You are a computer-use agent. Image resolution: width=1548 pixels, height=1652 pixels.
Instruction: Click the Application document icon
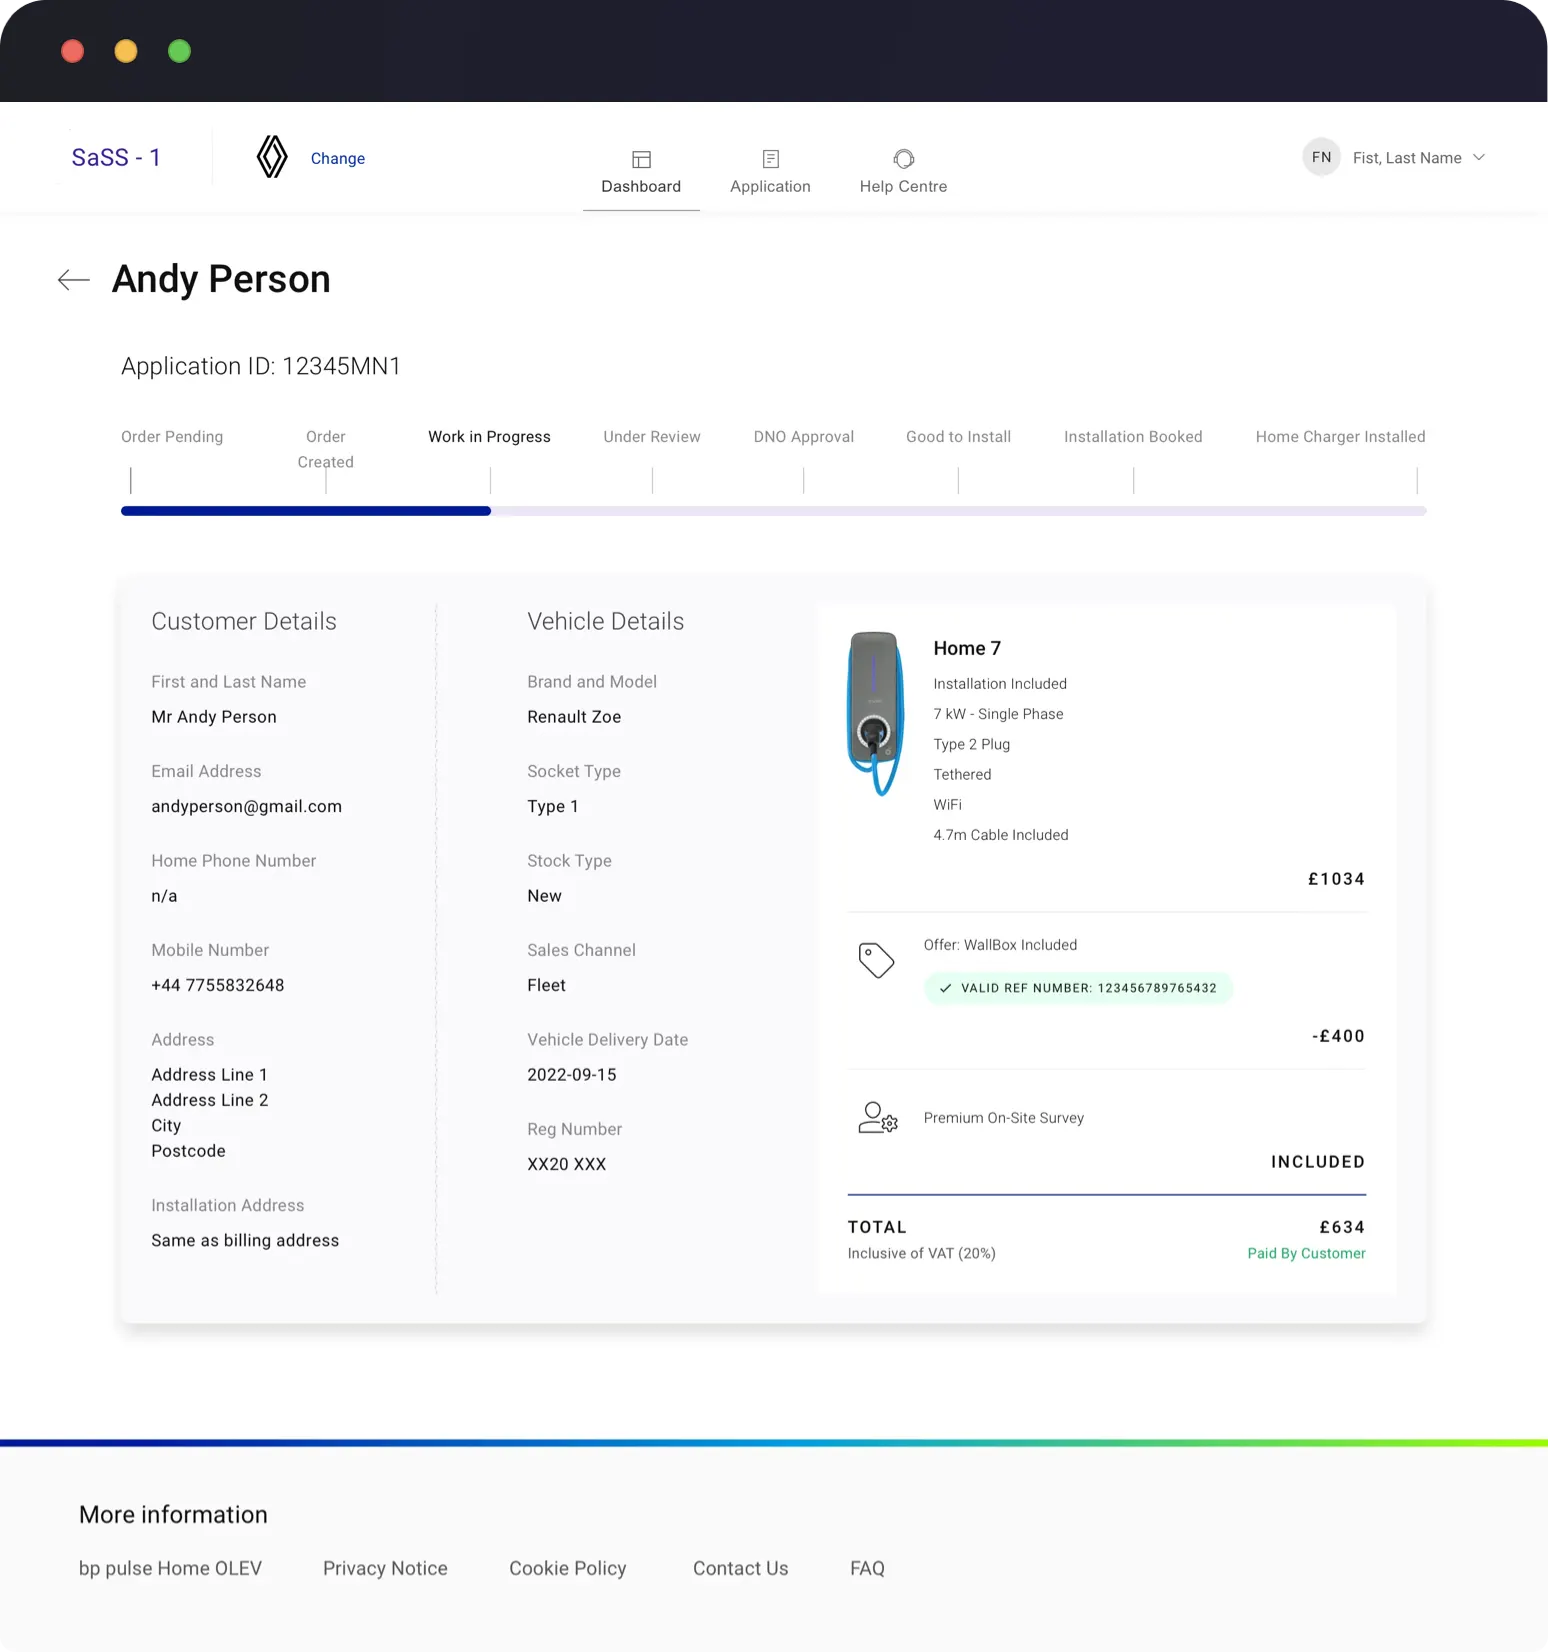pyautogui.click(x=770, y=159)
